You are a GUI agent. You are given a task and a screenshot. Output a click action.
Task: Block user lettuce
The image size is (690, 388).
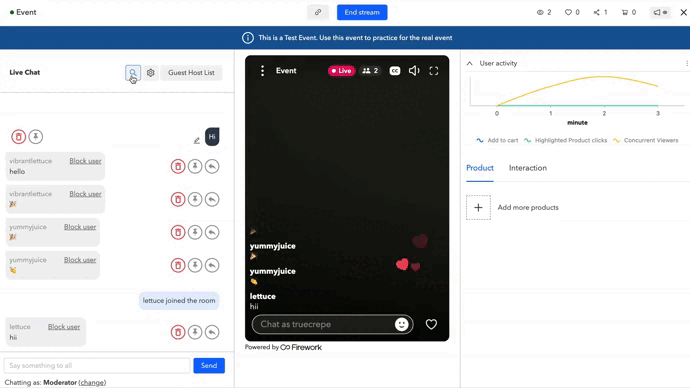[x=64, y=327]
